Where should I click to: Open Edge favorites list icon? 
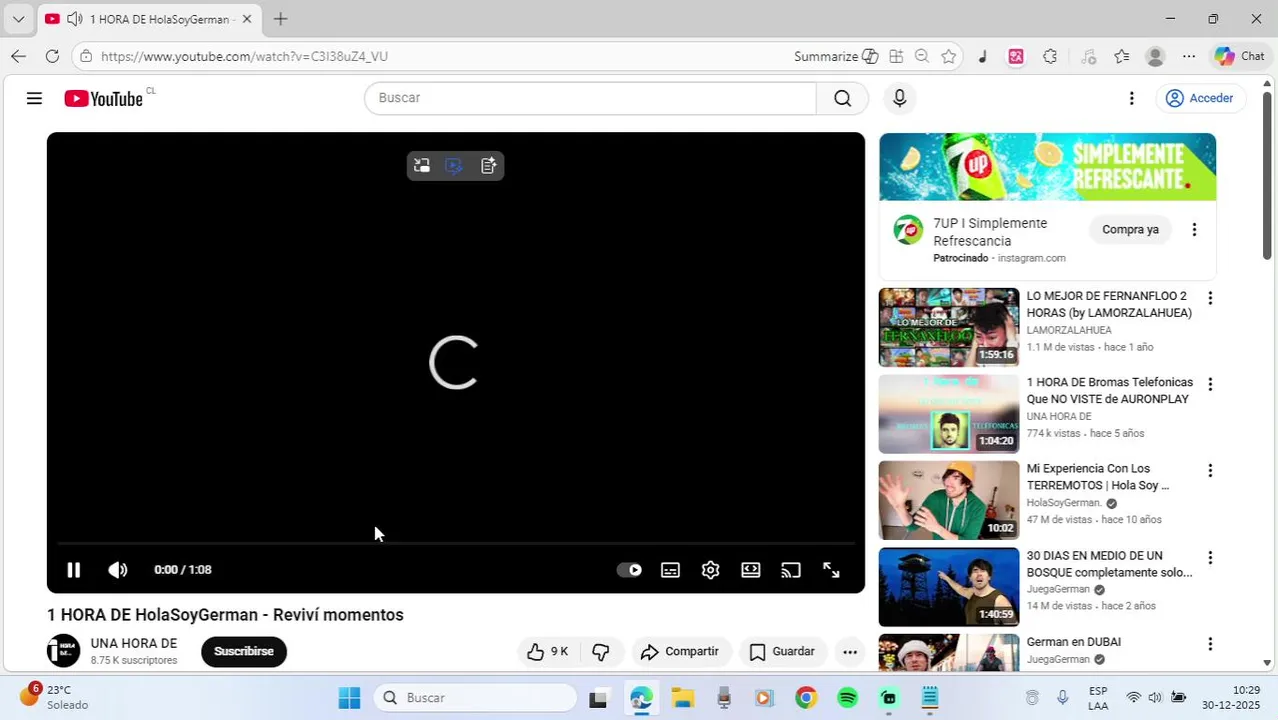point(1122,56)
